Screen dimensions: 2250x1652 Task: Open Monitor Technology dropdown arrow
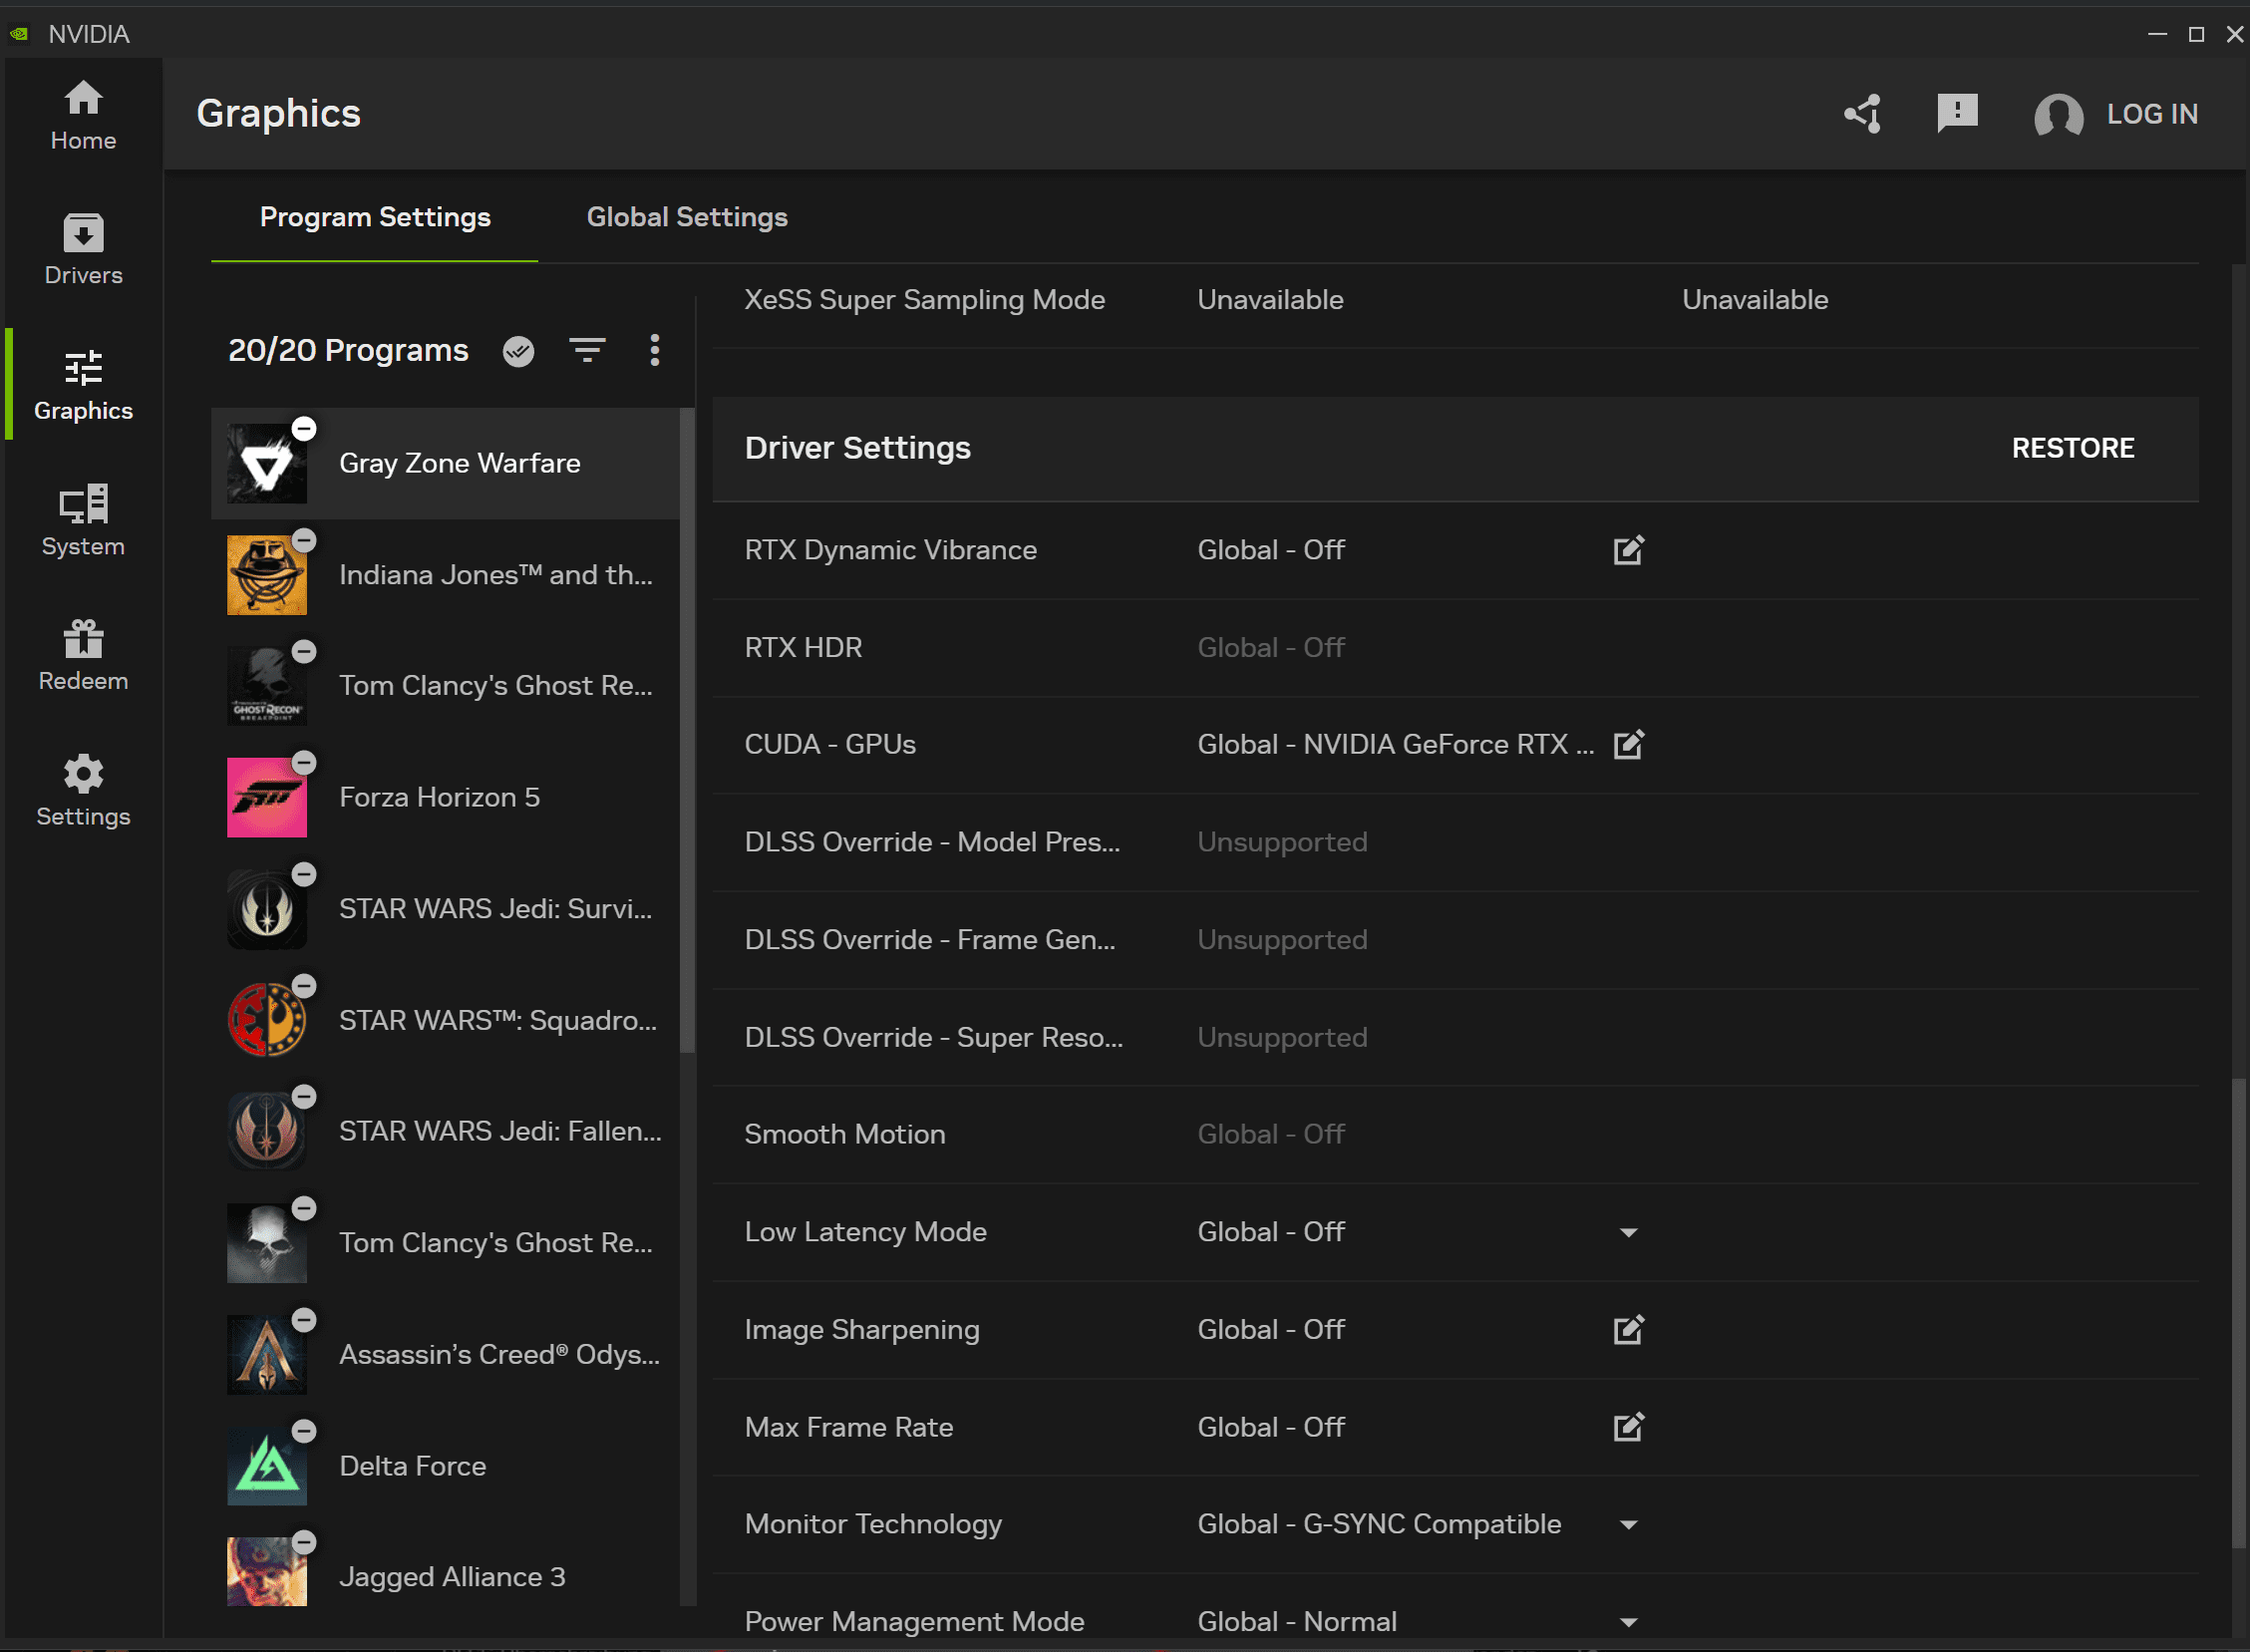1628,1525
